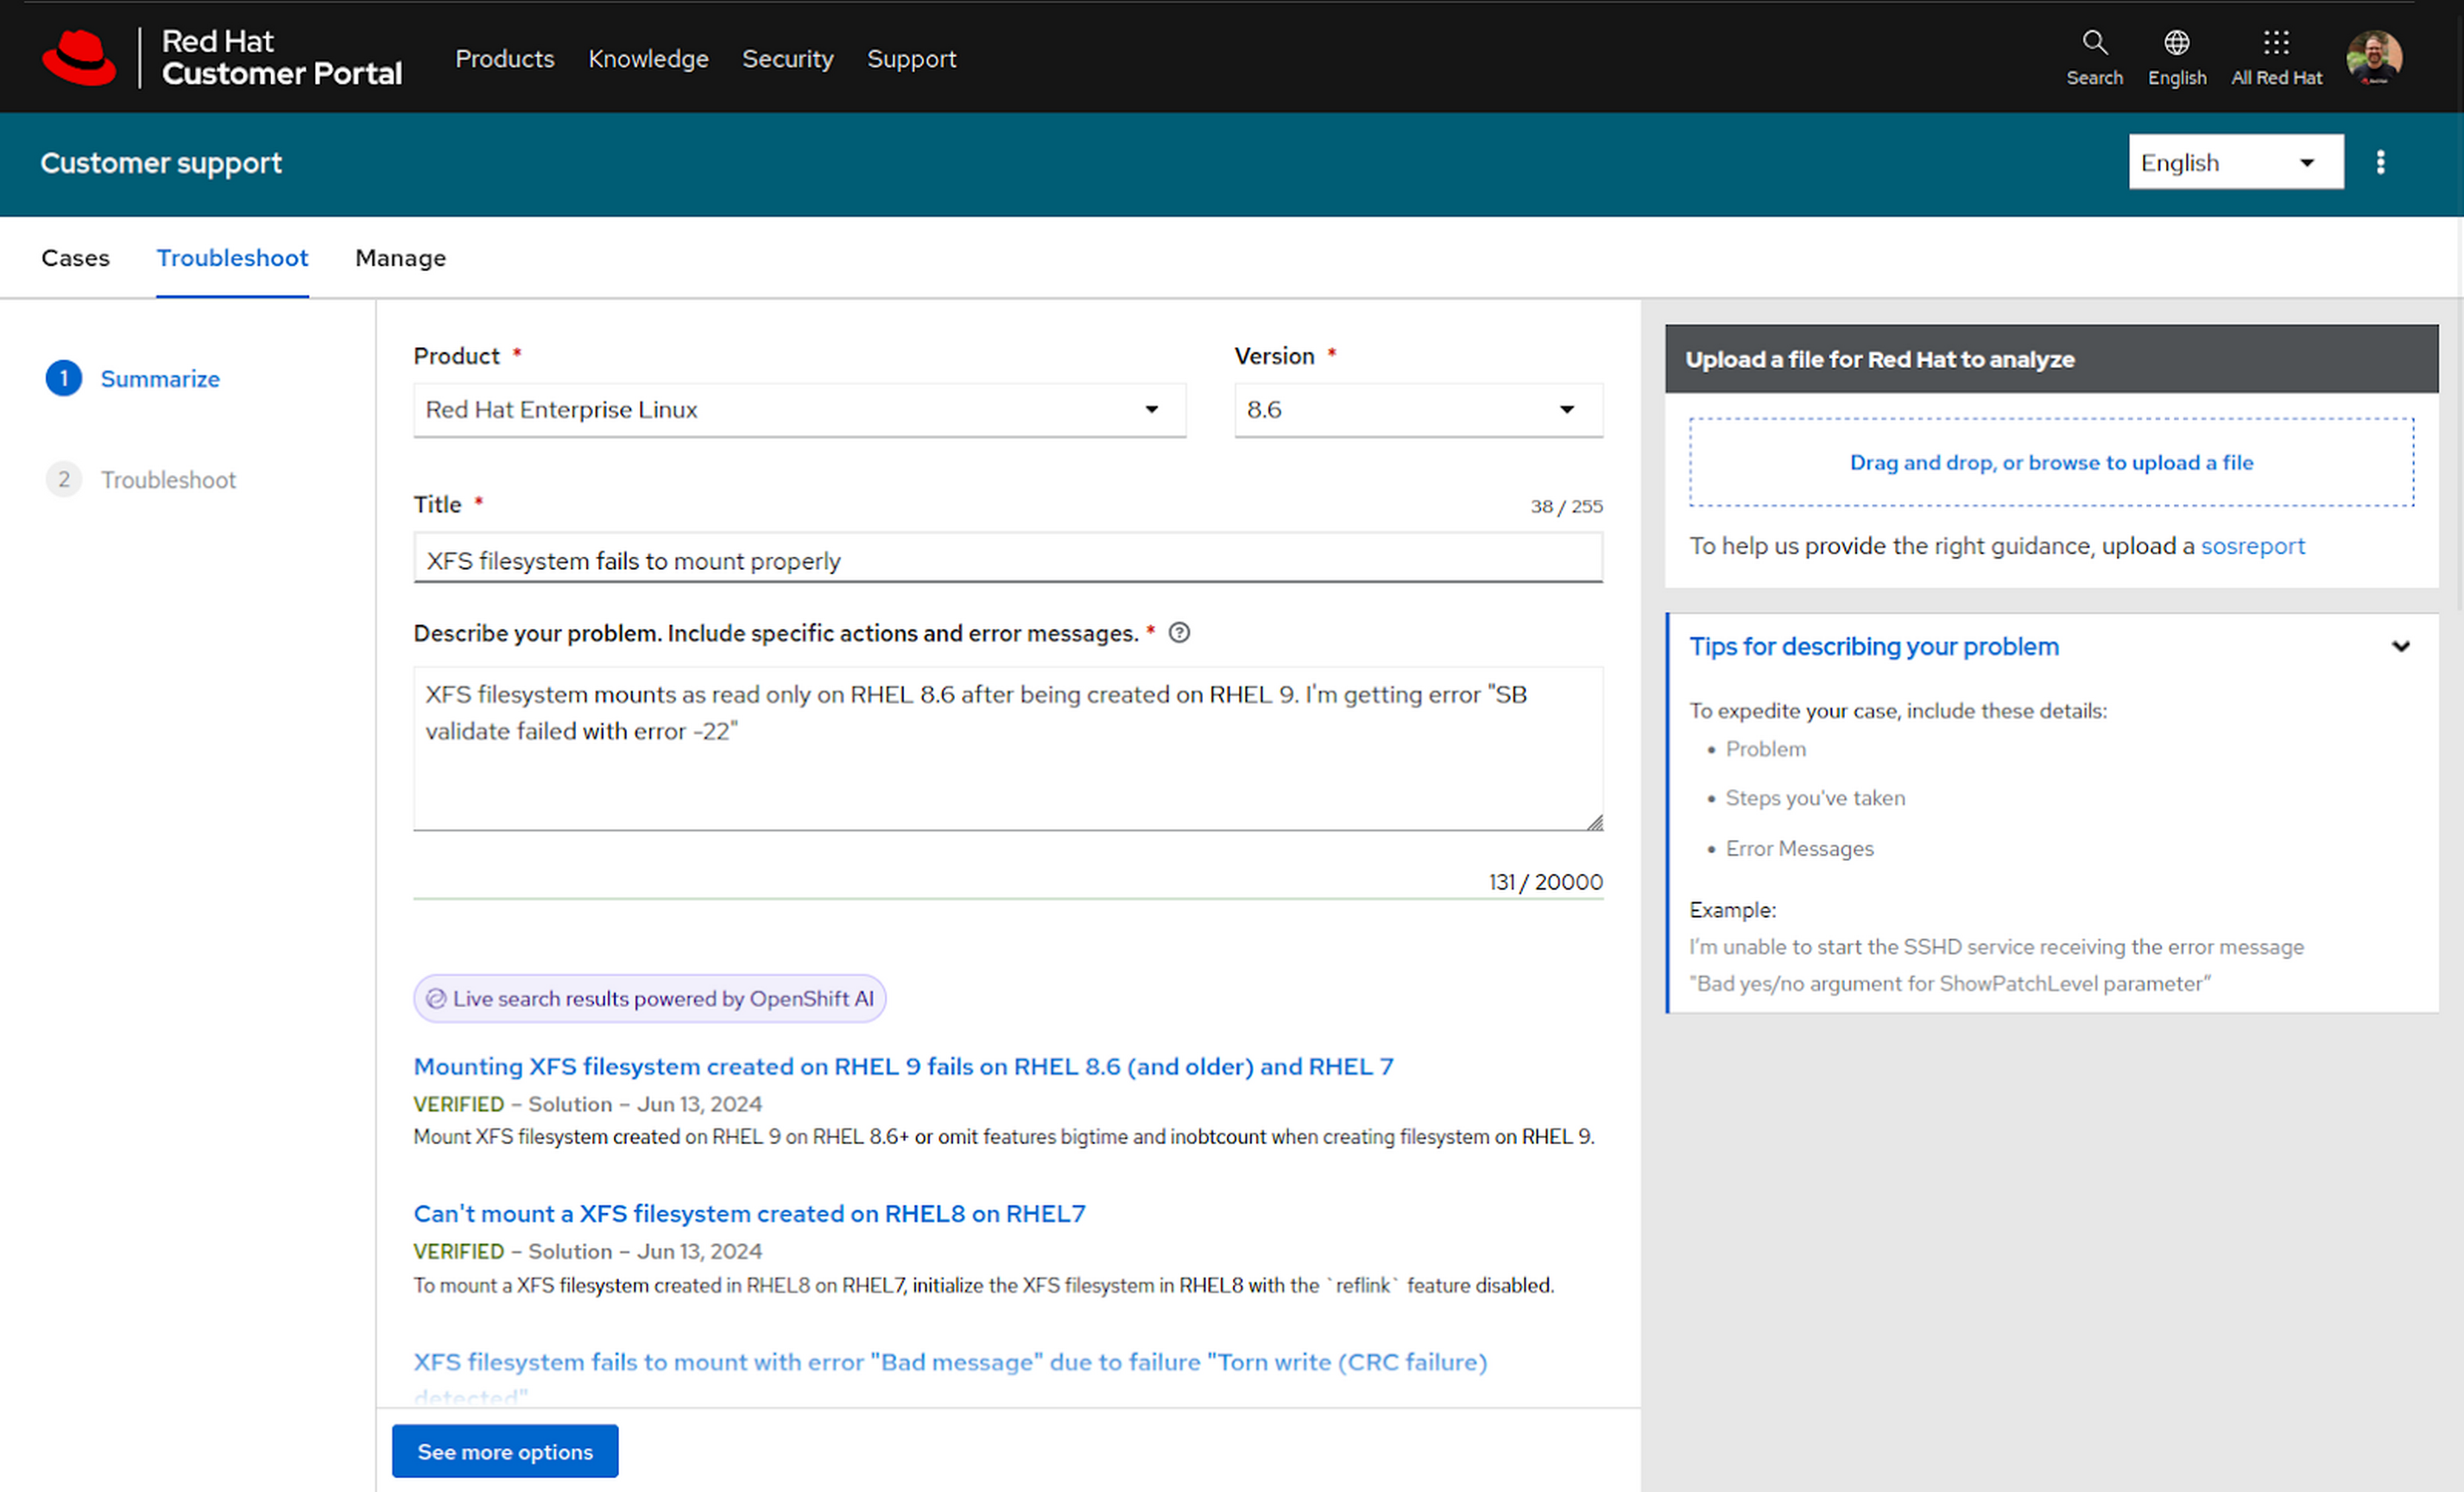Open the All Red Hat grid icon
This screenshot has height=1492, width=2464.
coord(2276,43)
